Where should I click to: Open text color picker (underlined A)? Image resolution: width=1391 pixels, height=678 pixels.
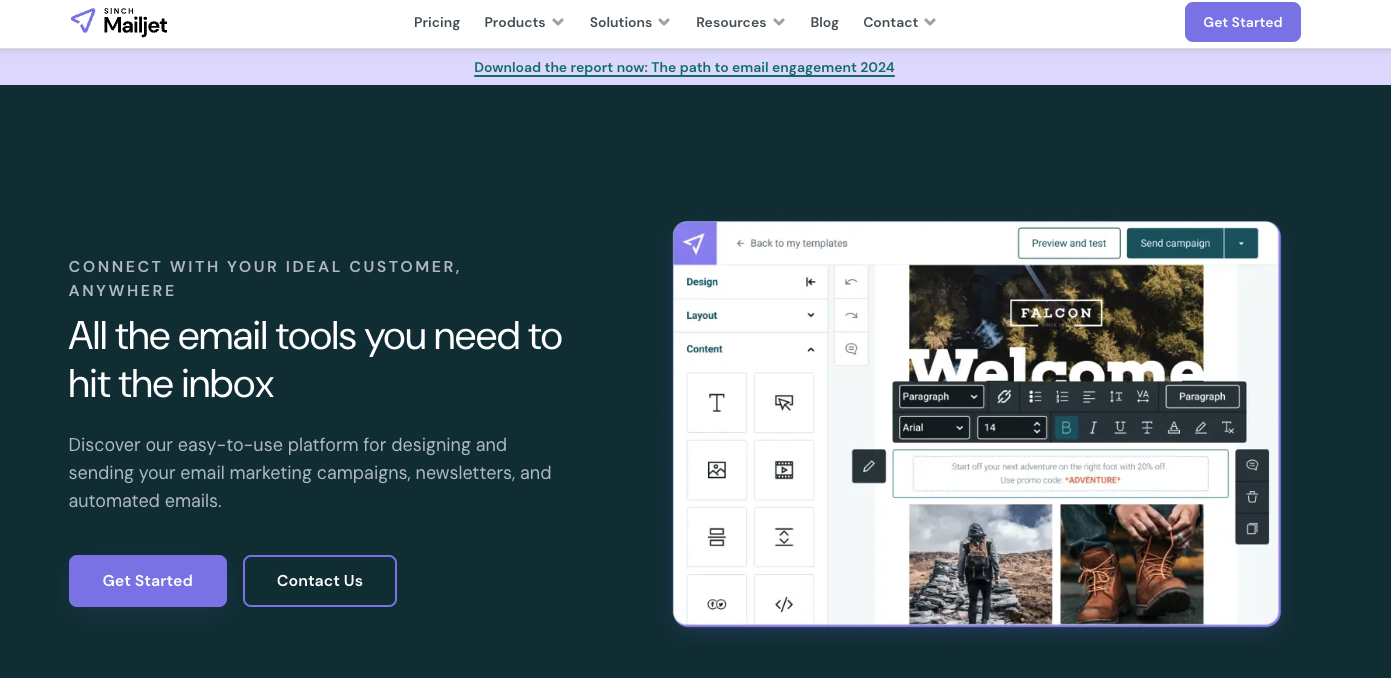tap(1174, 428)
